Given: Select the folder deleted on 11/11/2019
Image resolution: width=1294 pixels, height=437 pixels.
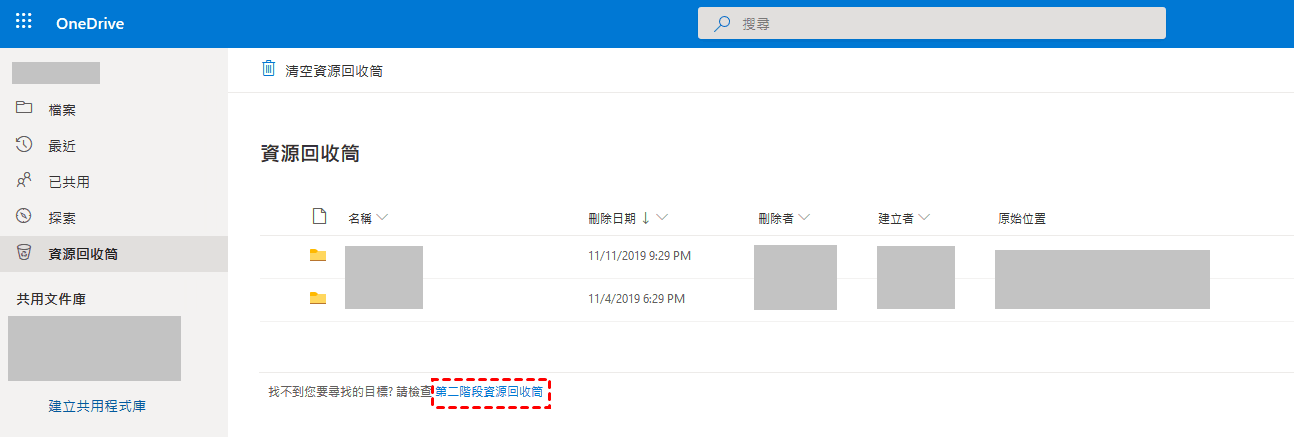Looking at the screenshot, I should tap(318, 256).
